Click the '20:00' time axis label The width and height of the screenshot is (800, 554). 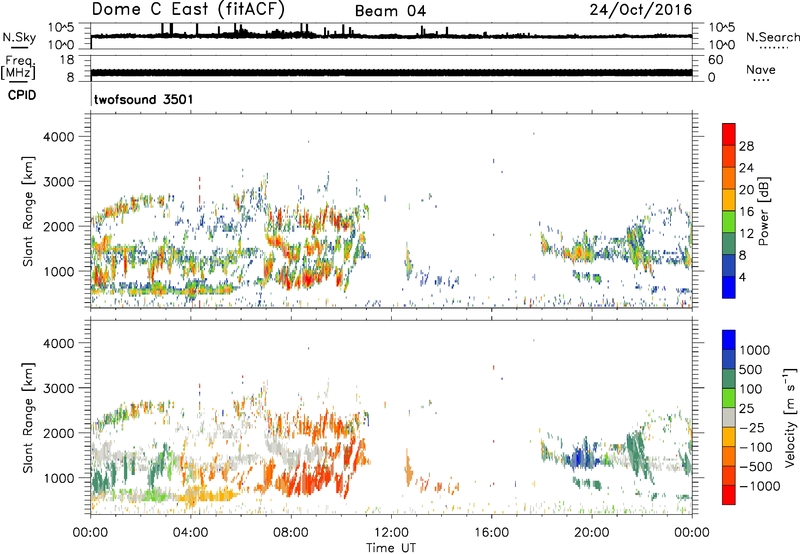[x=592, y=533]
